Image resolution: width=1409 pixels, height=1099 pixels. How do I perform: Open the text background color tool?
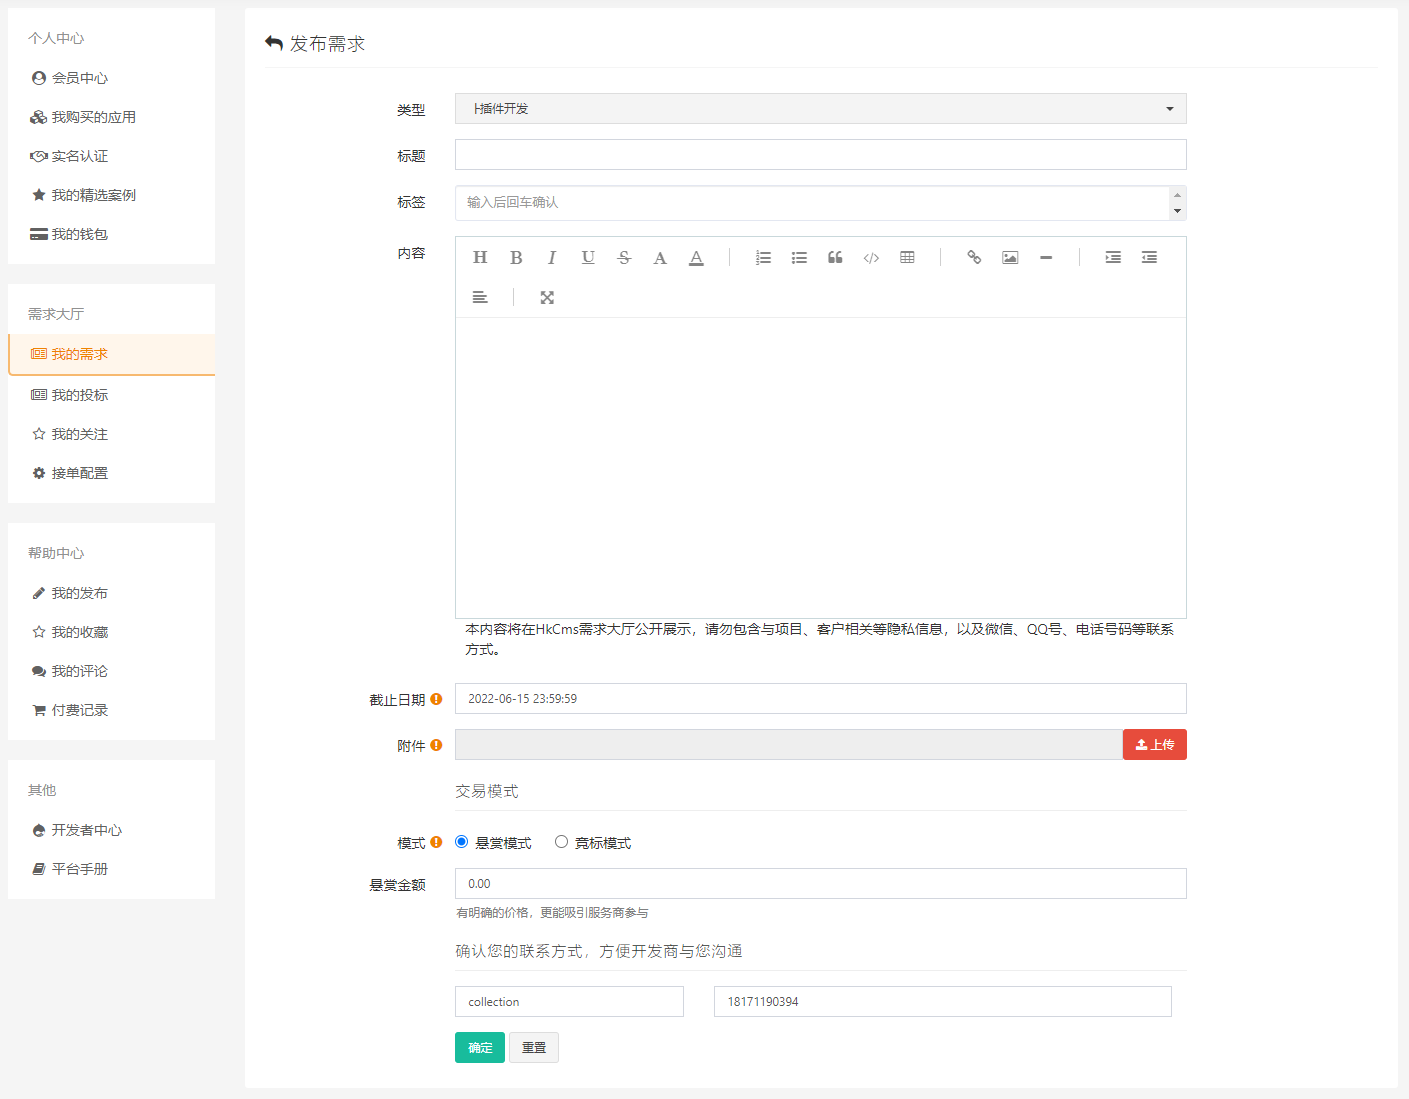pyautogui.click(x=696, y=258)
